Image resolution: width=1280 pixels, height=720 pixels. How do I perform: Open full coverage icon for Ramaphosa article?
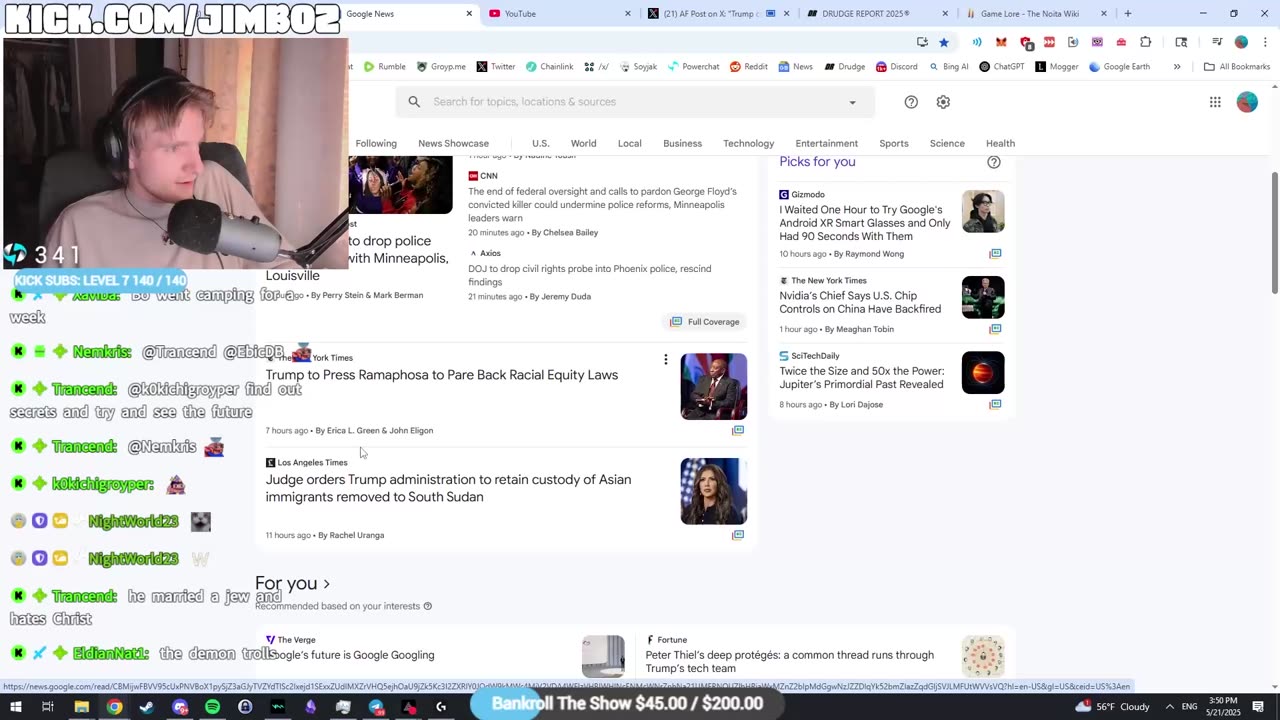pyautogui.click(x=738, y=430)
